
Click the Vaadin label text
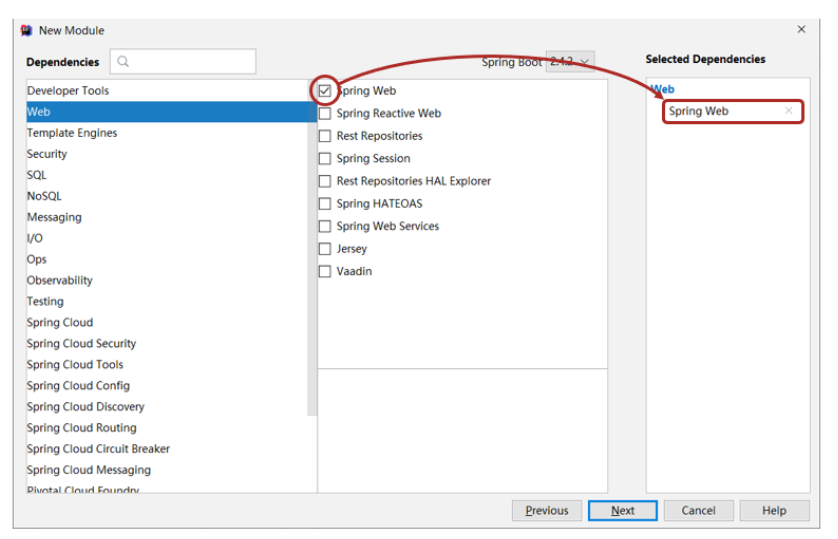354,271
